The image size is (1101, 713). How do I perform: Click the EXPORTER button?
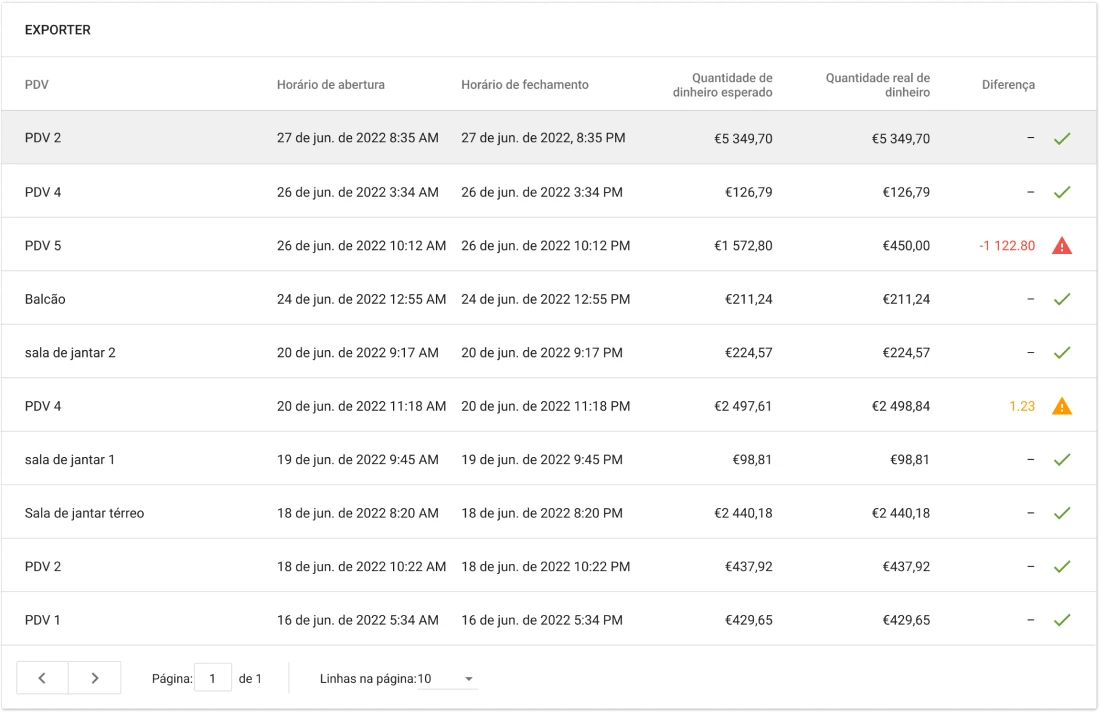pos(58,30)
